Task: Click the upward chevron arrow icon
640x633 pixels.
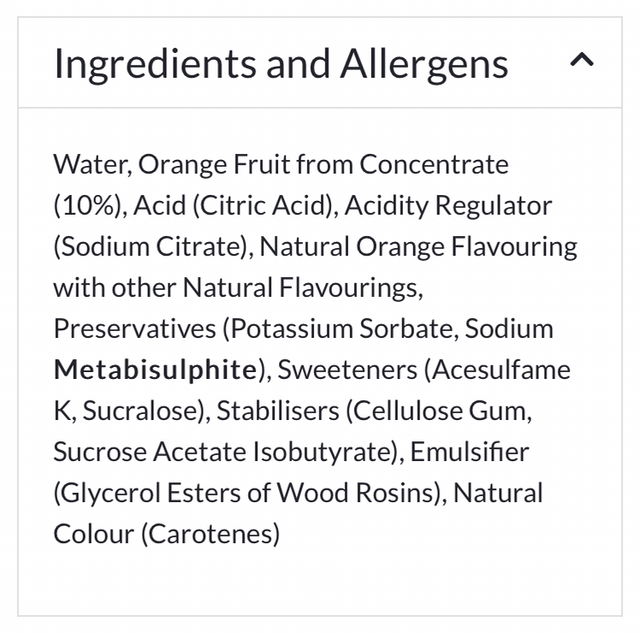Action: click(x=581, y=61)
